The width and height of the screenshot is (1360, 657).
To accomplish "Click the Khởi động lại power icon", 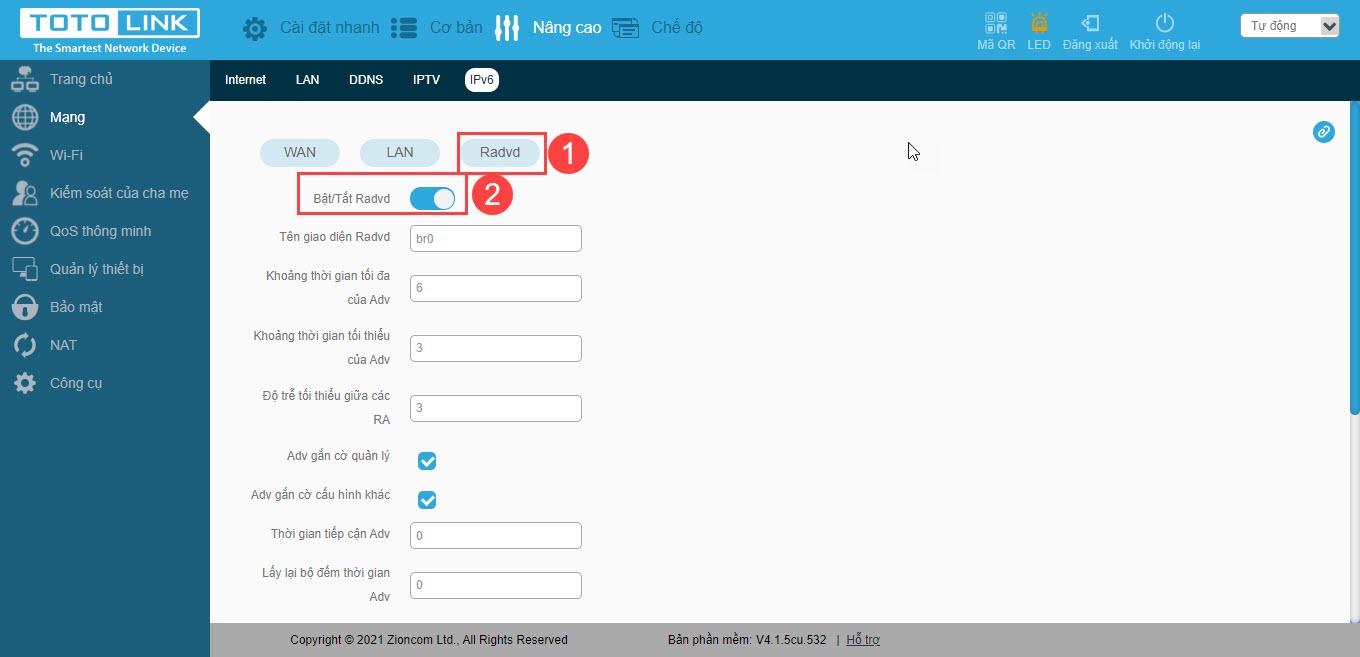I will pos(1164,23).
